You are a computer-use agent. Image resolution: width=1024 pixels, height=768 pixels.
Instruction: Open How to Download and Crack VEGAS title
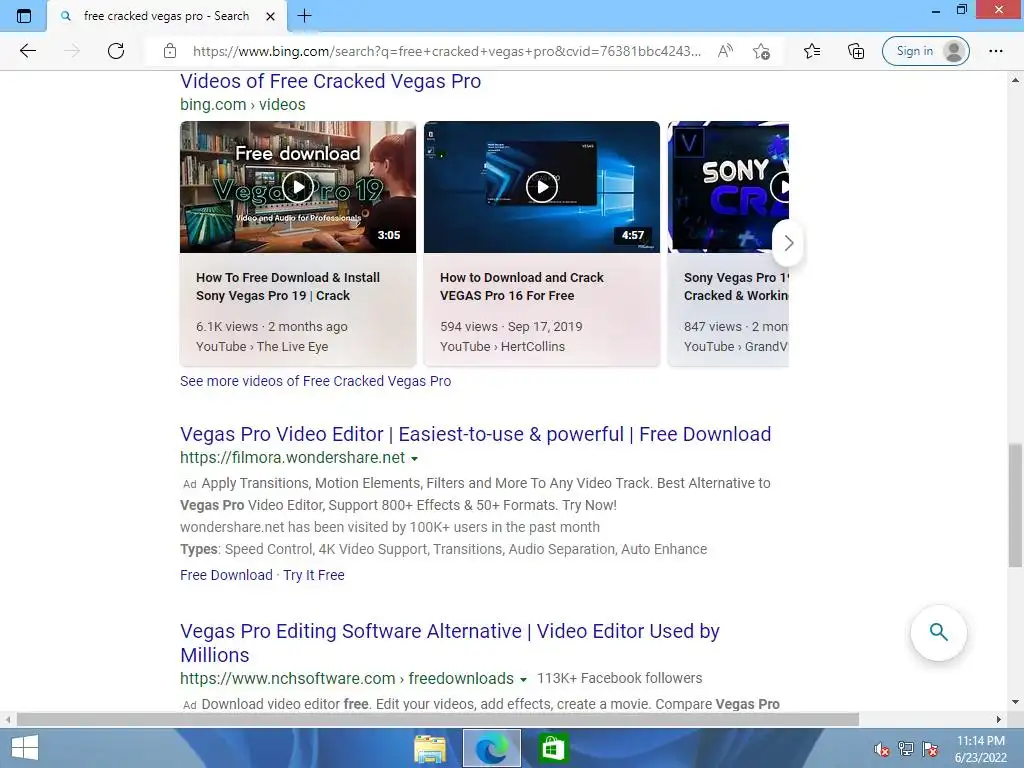coord(522,287)
